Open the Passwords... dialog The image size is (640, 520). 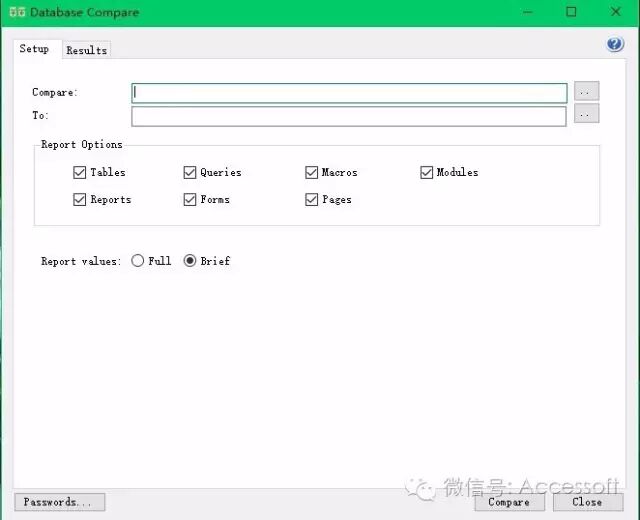(x=60, y=502)
